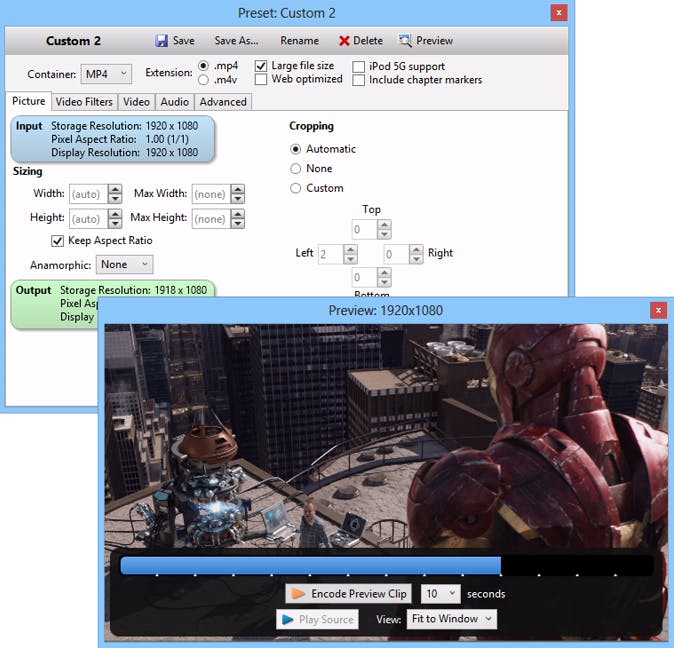Viewport: 674px width, 648px height.
Task: Increase Bottom crop value with up arrow
Action: click(384, 273)
